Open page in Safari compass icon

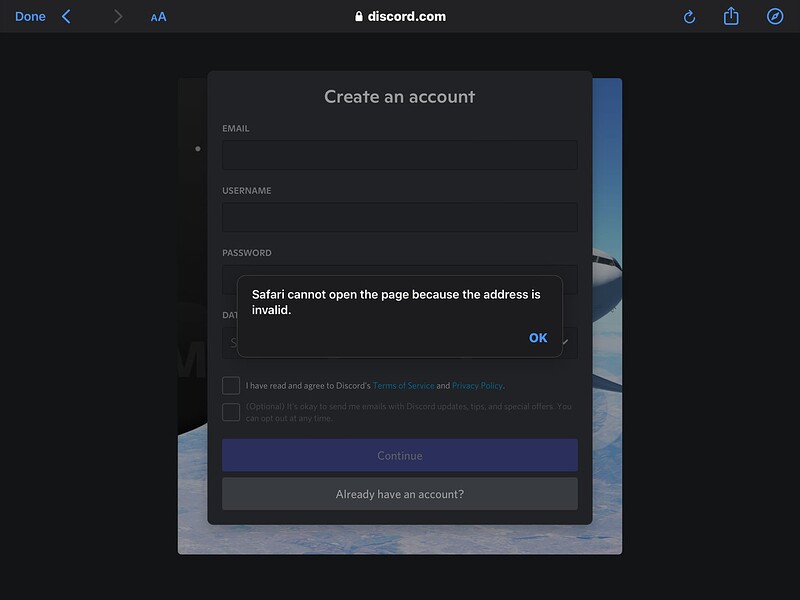point(774,16)
